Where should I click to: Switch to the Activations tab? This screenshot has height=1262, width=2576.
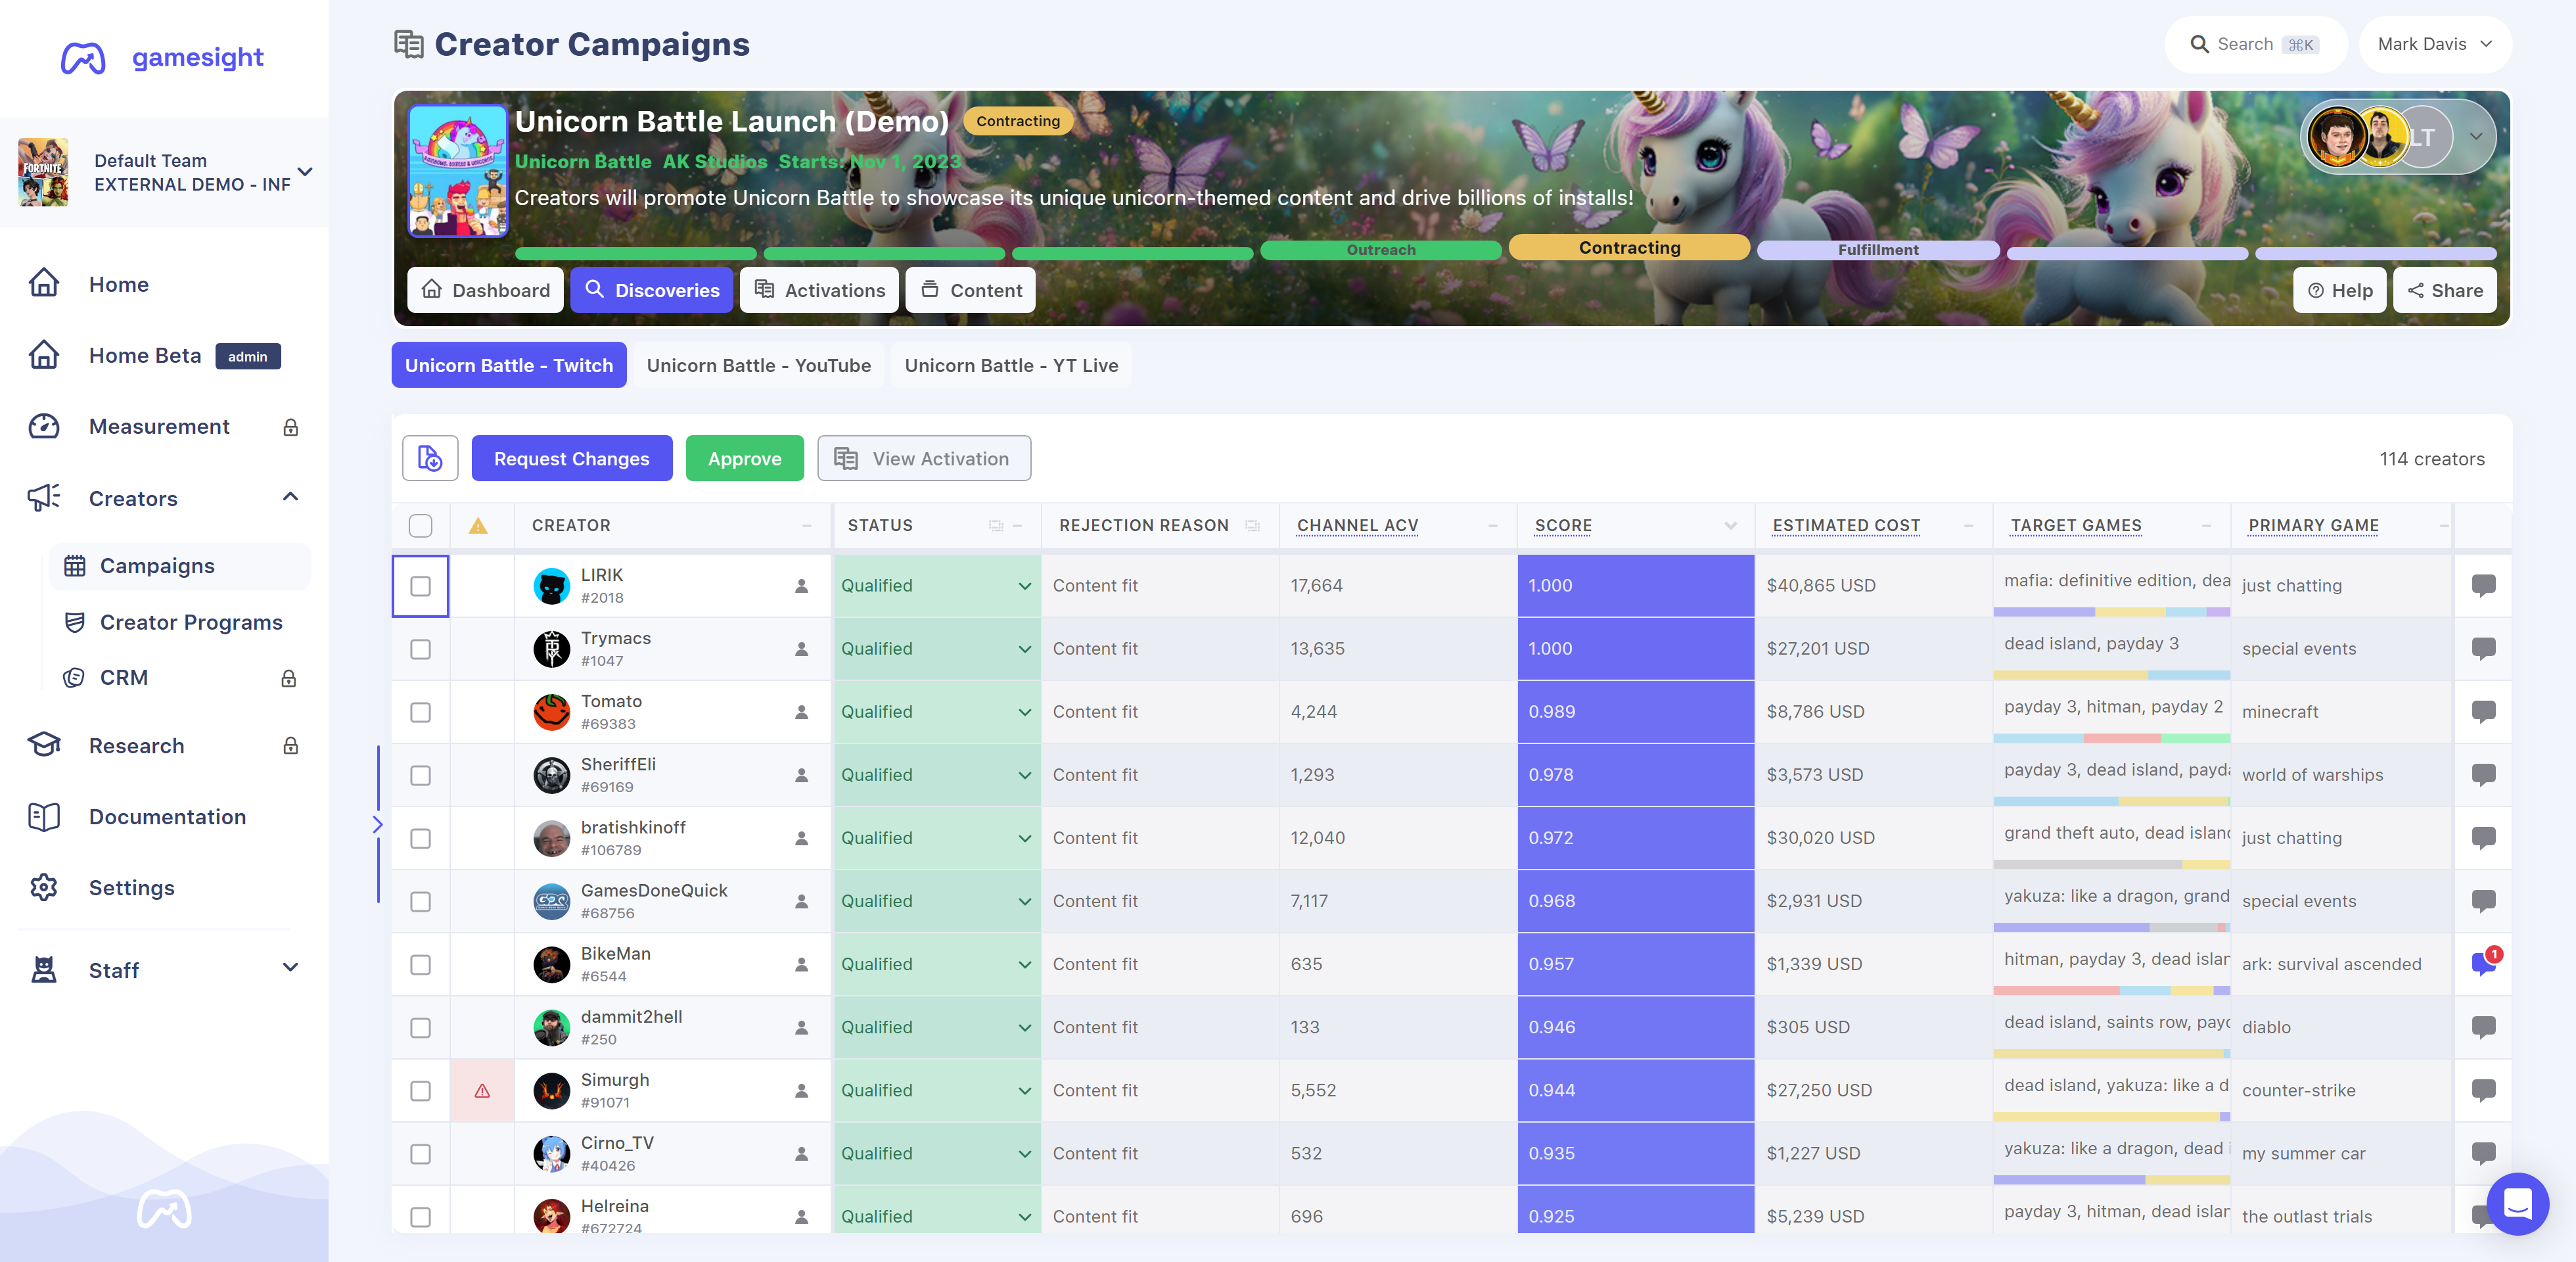819,290
